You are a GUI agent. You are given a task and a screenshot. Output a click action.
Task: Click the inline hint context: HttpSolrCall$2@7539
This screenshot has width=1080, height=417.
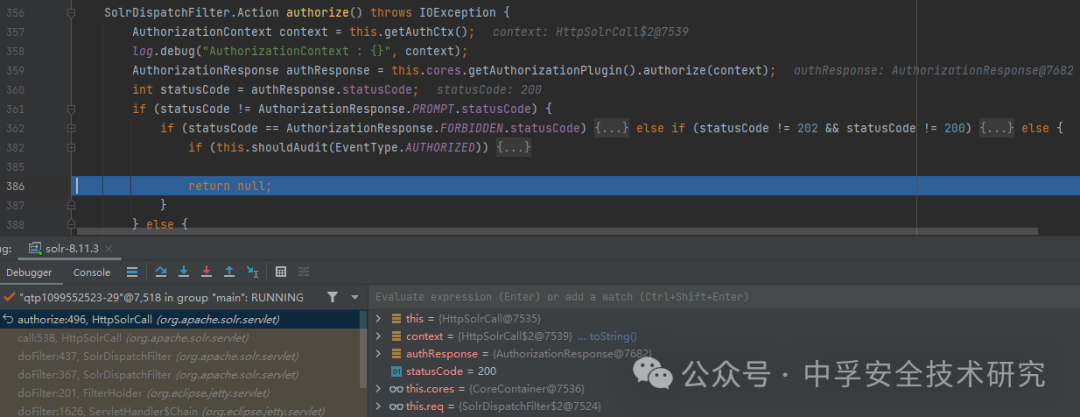tap(590, 32)
